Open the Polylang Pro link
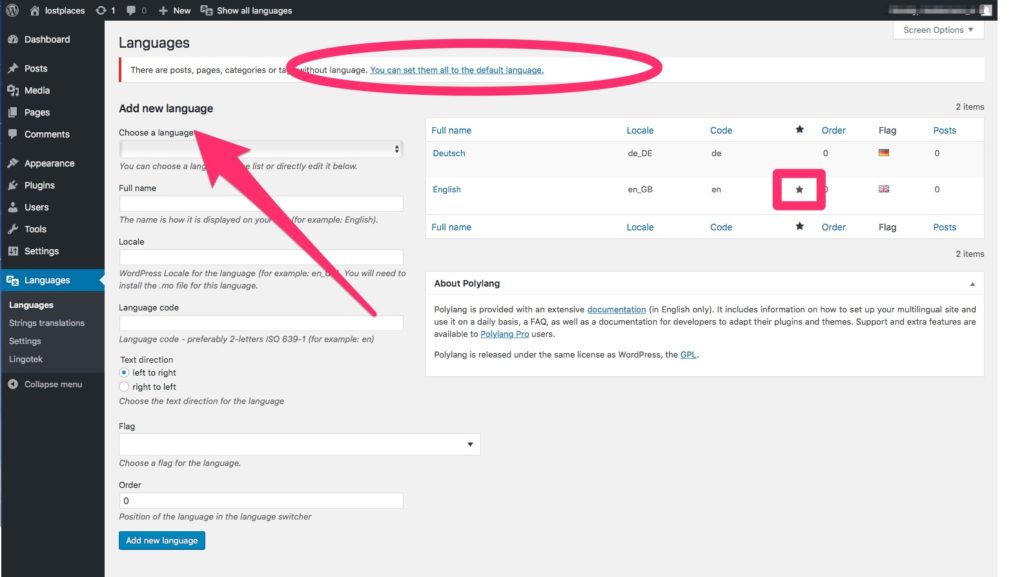This screenshot has height=577, width=1024. 505,334
